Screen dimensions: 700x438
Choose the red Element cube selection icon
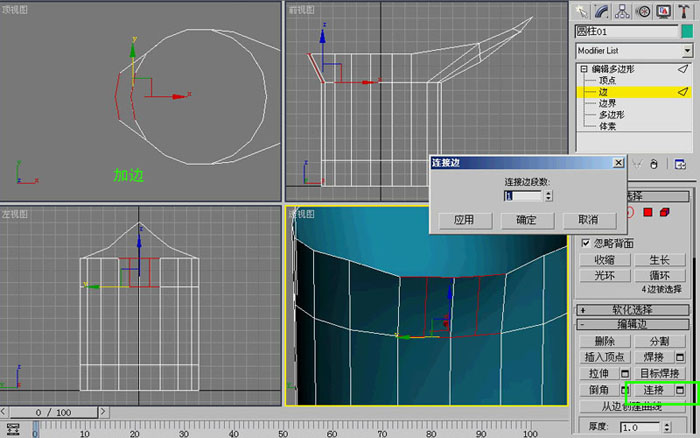(x=665, y=212)
